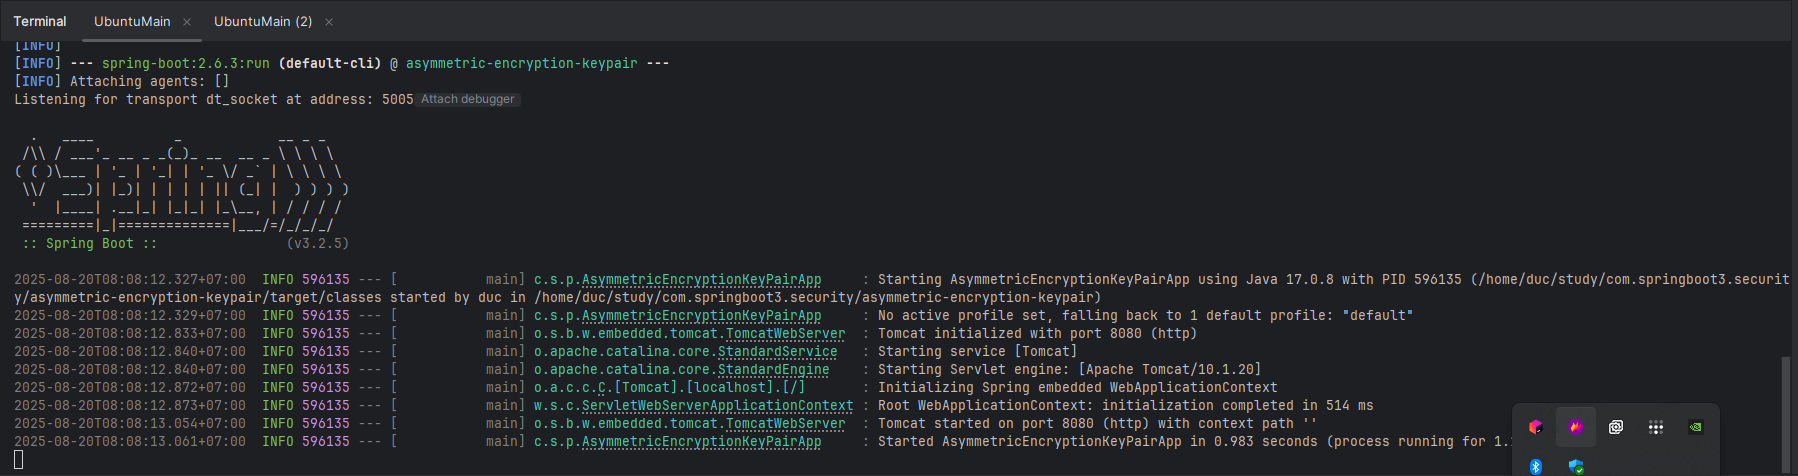Open AsymmetricEncryptionKeyPairApp link on the Started line
The height and width of the screenshot is (476, 1798).
701,441
